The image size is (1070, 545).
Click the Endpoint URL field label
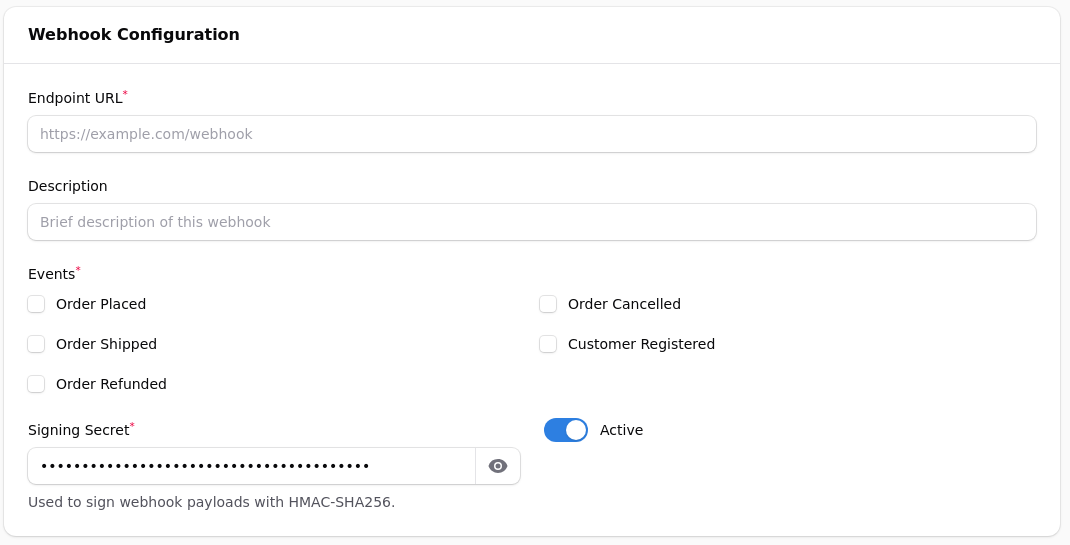pyautogui.click(x=75, y=98)
